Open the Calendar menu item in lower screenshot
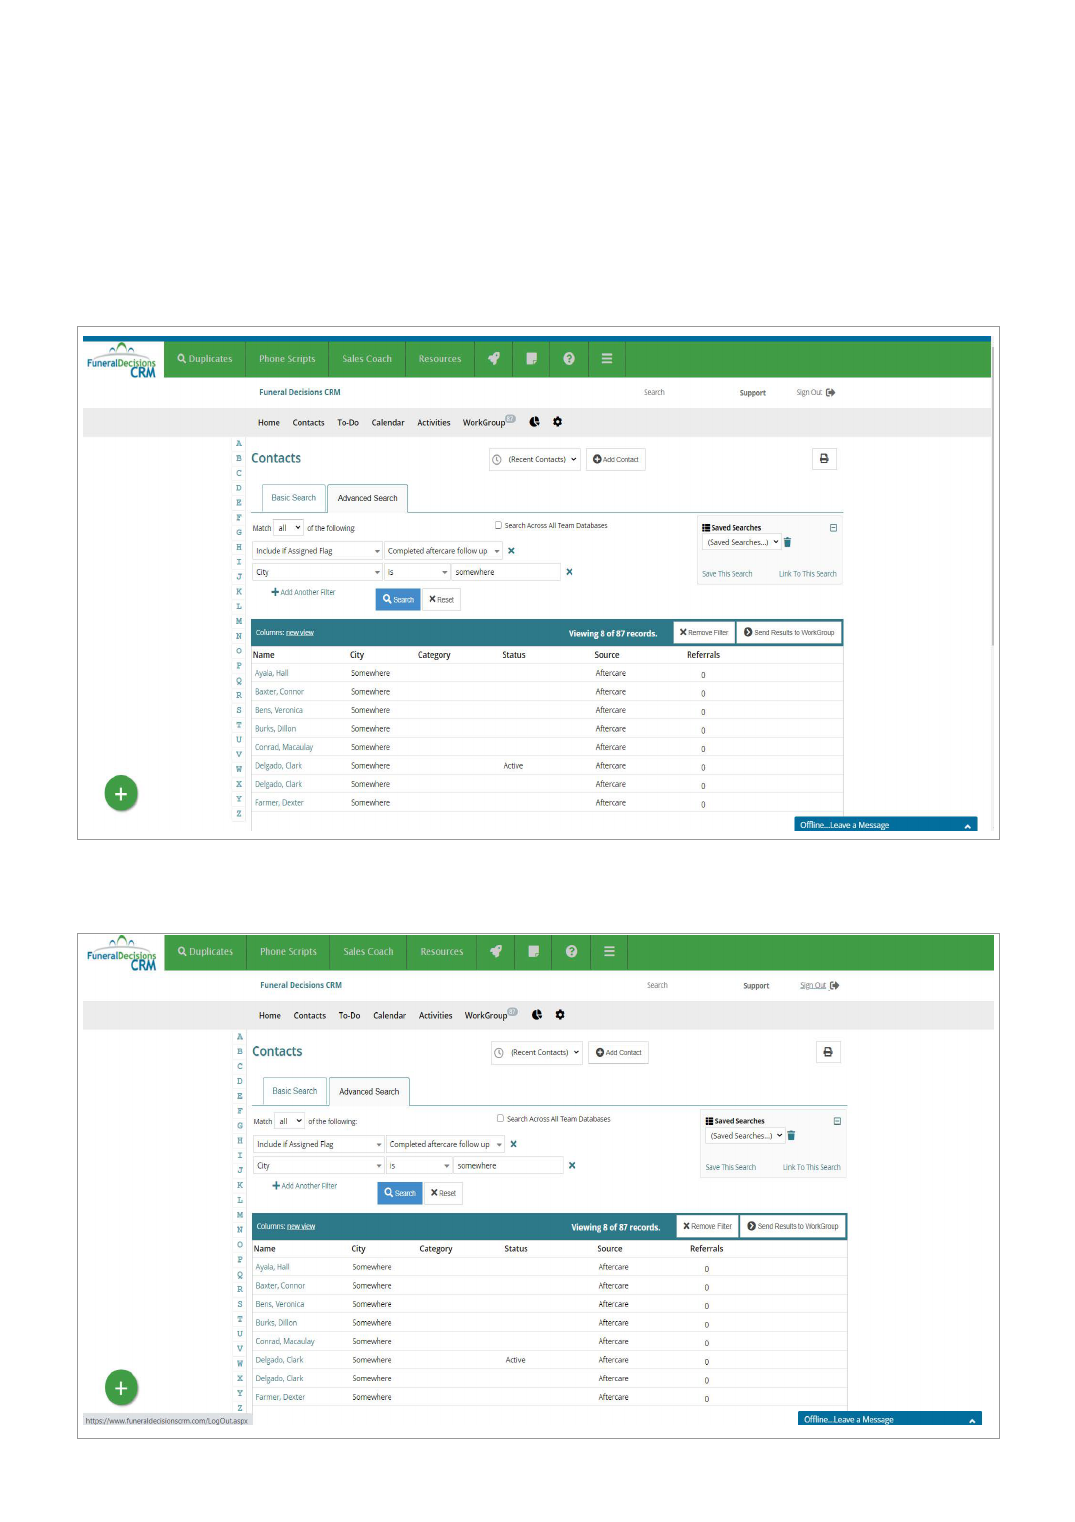This screenshot has width=1075, height=1522. (389, 1016)
